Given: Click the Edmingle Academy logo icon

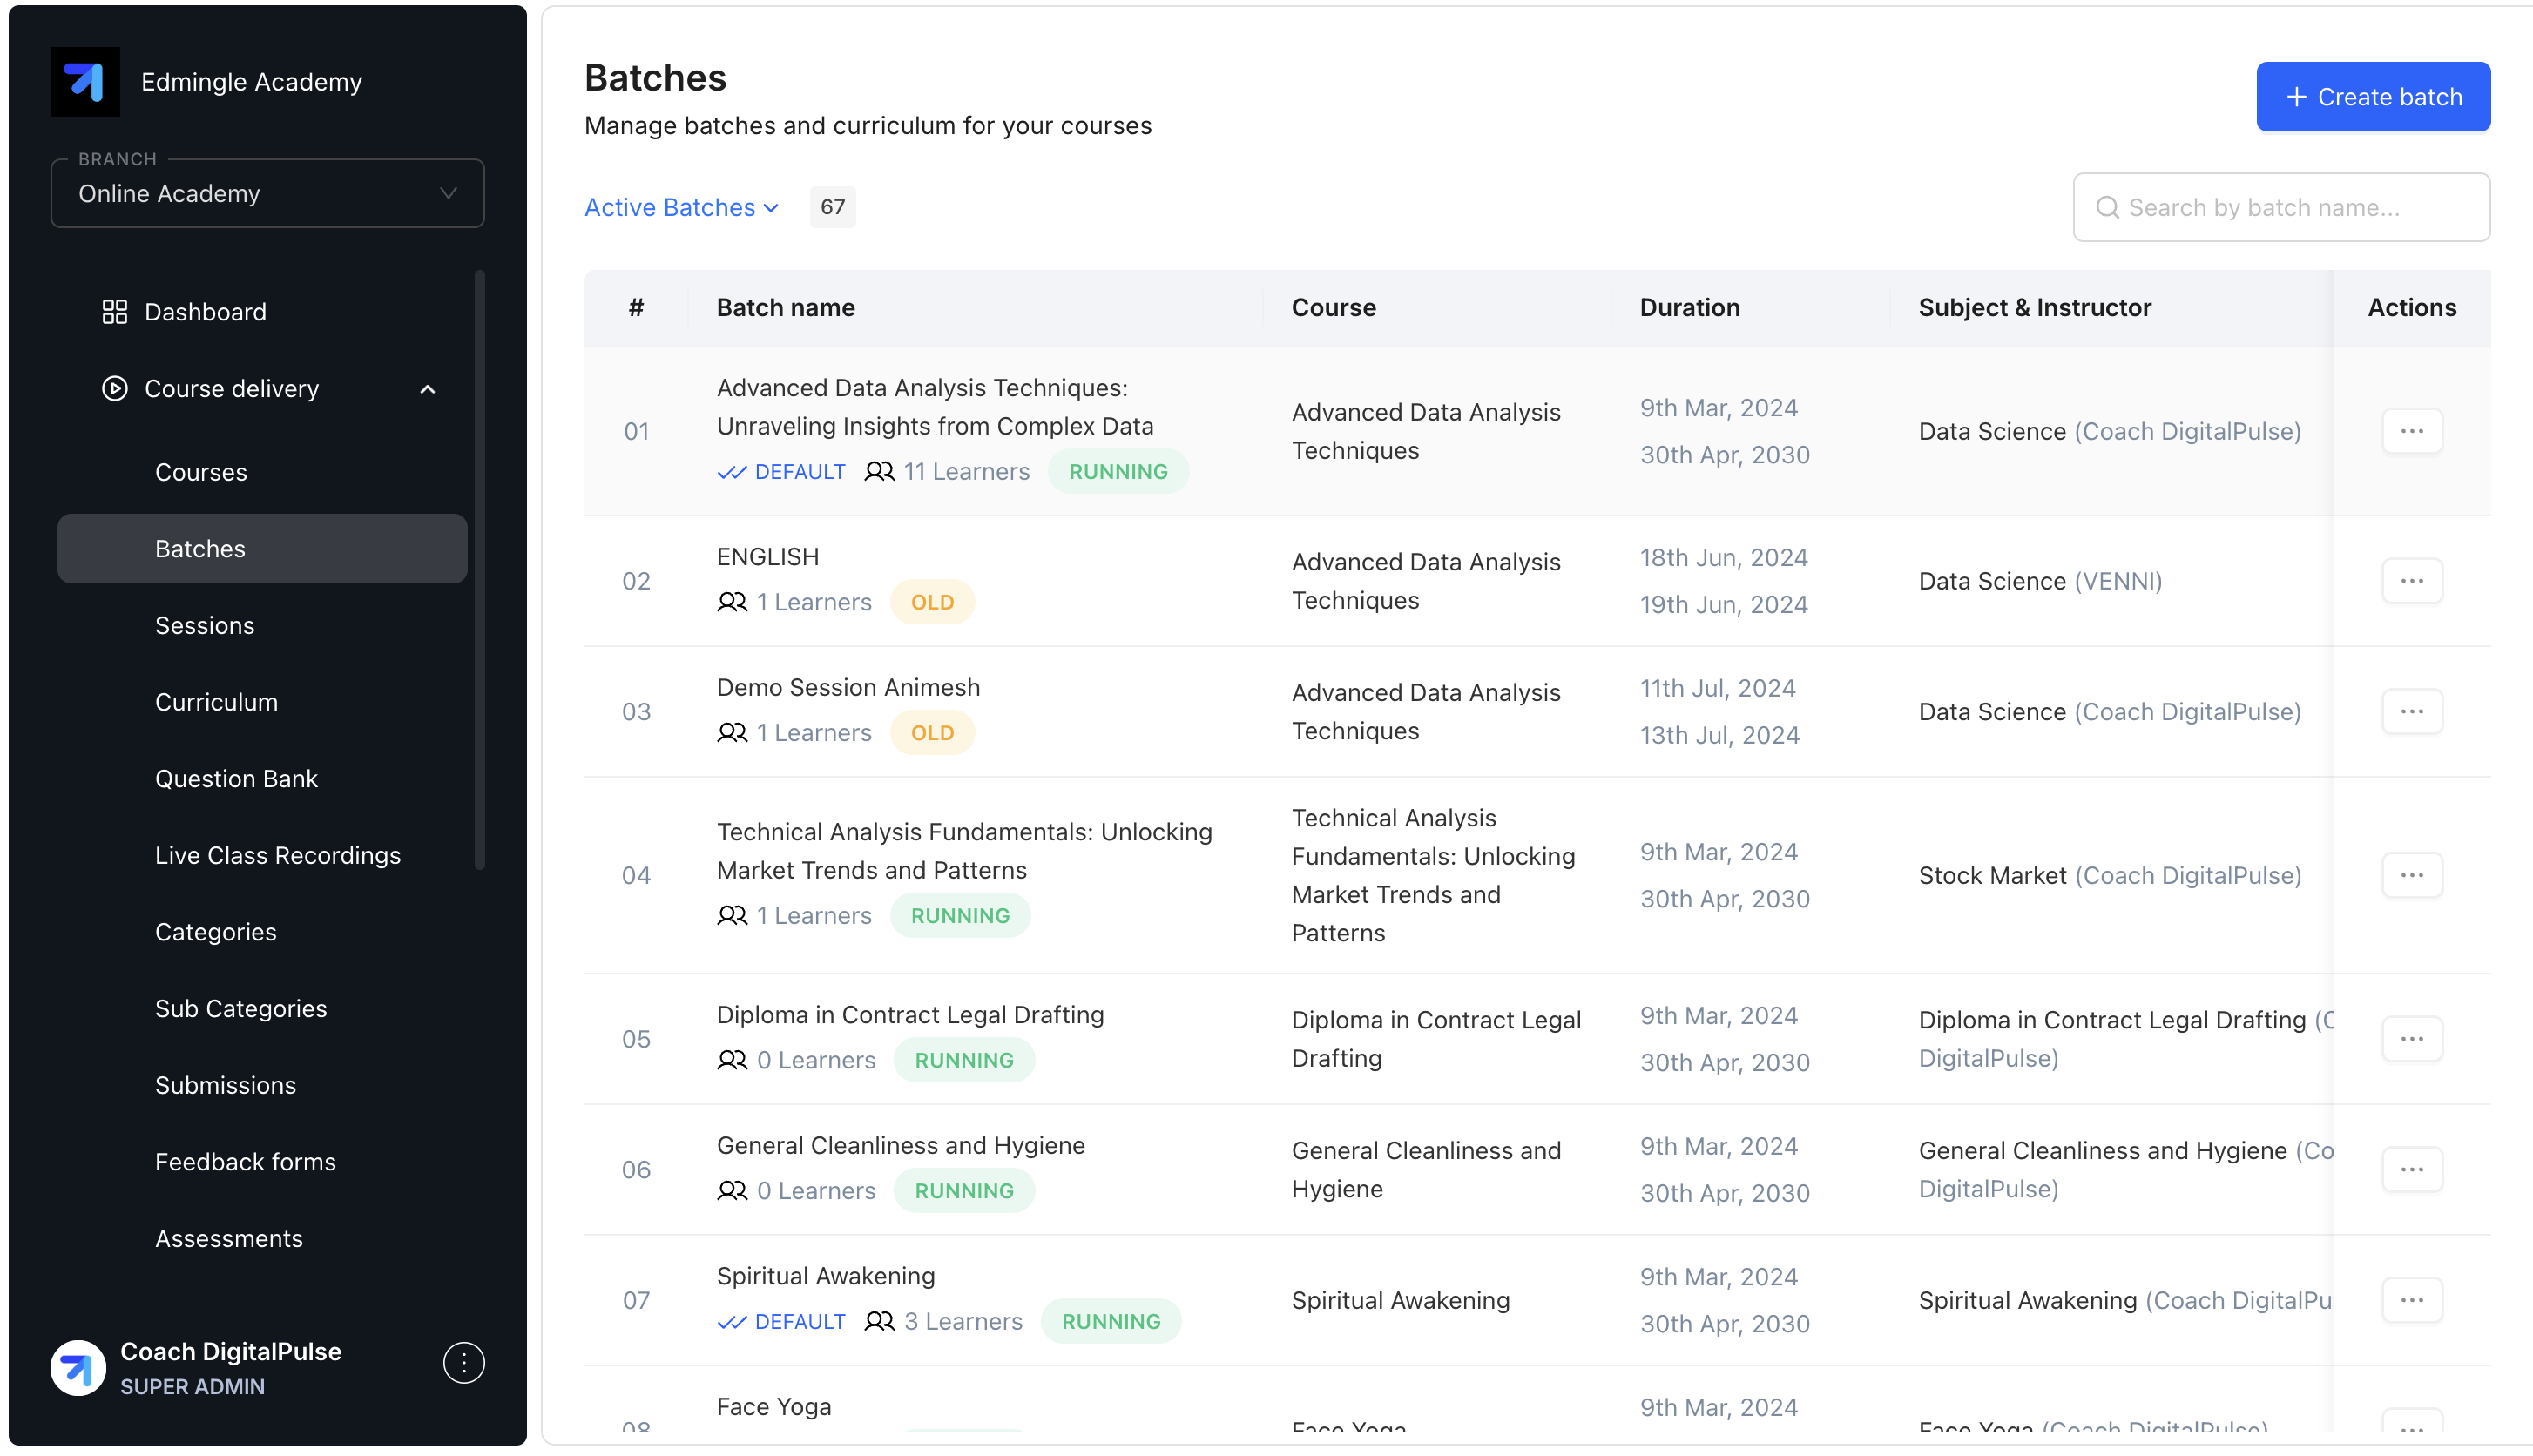Looking at the screenshot, I should tap(85, 81).
